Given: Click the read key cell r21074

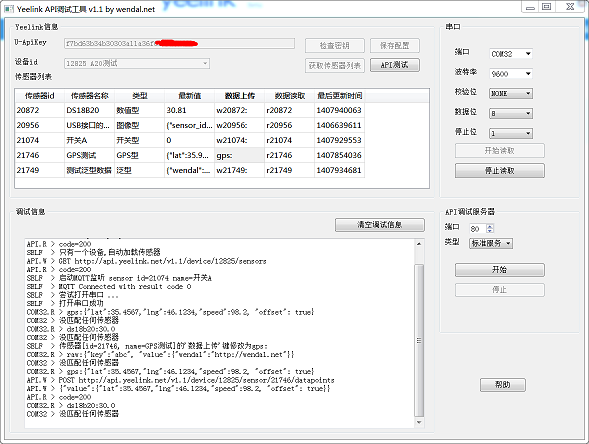Looking at the screenshot, I should coord(289,140).
